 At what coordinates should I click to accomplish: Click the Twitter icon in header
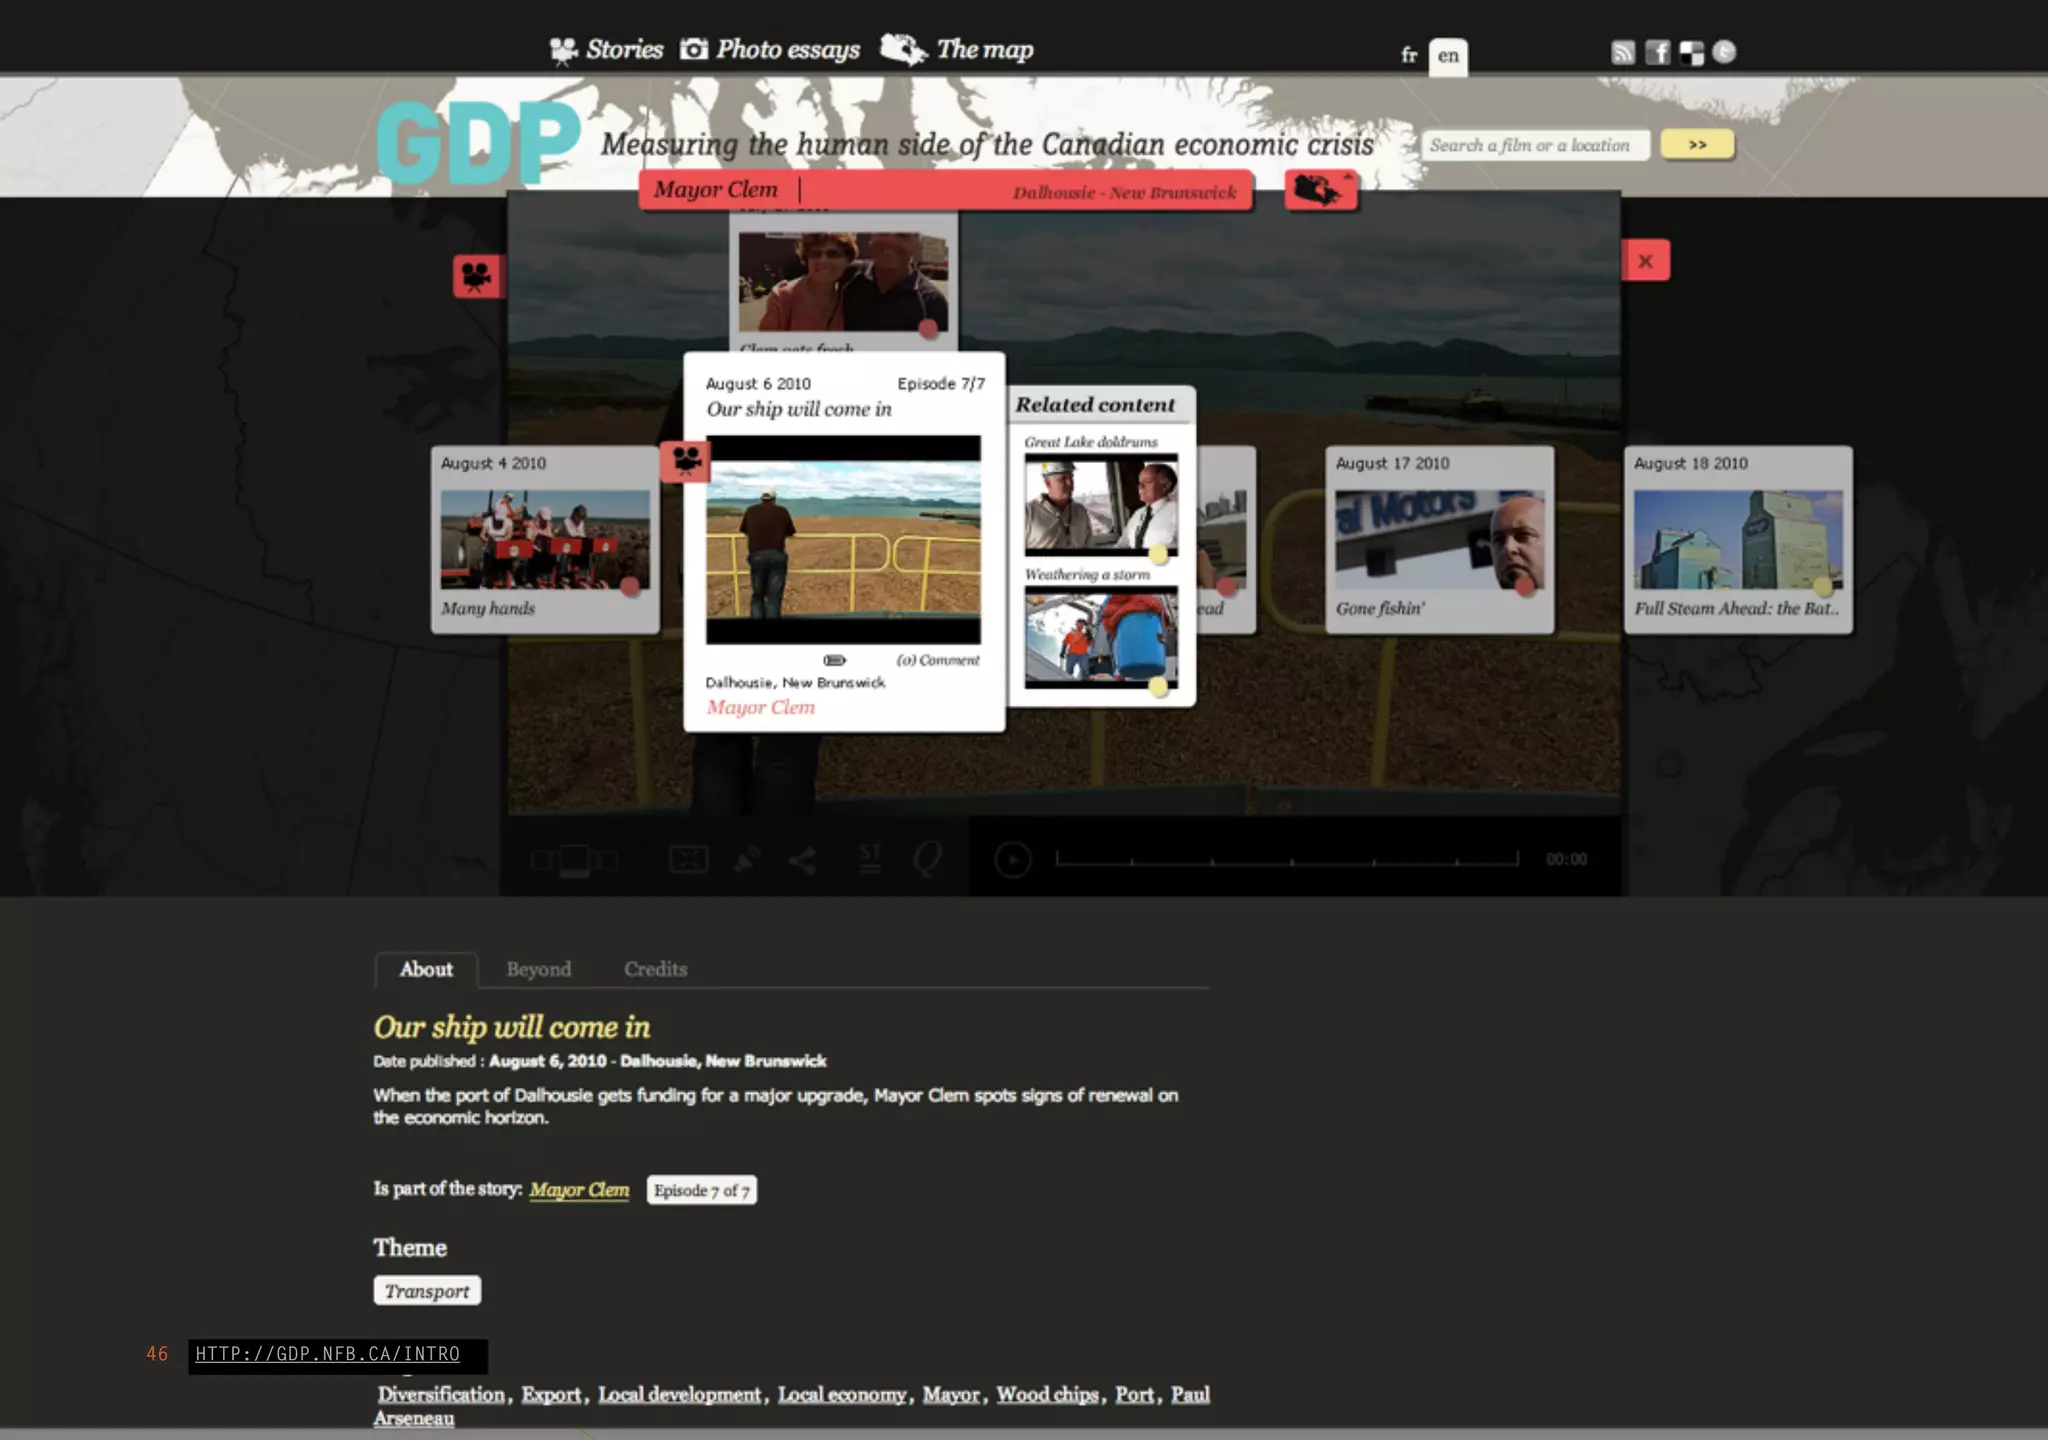tap(1724, 52)
